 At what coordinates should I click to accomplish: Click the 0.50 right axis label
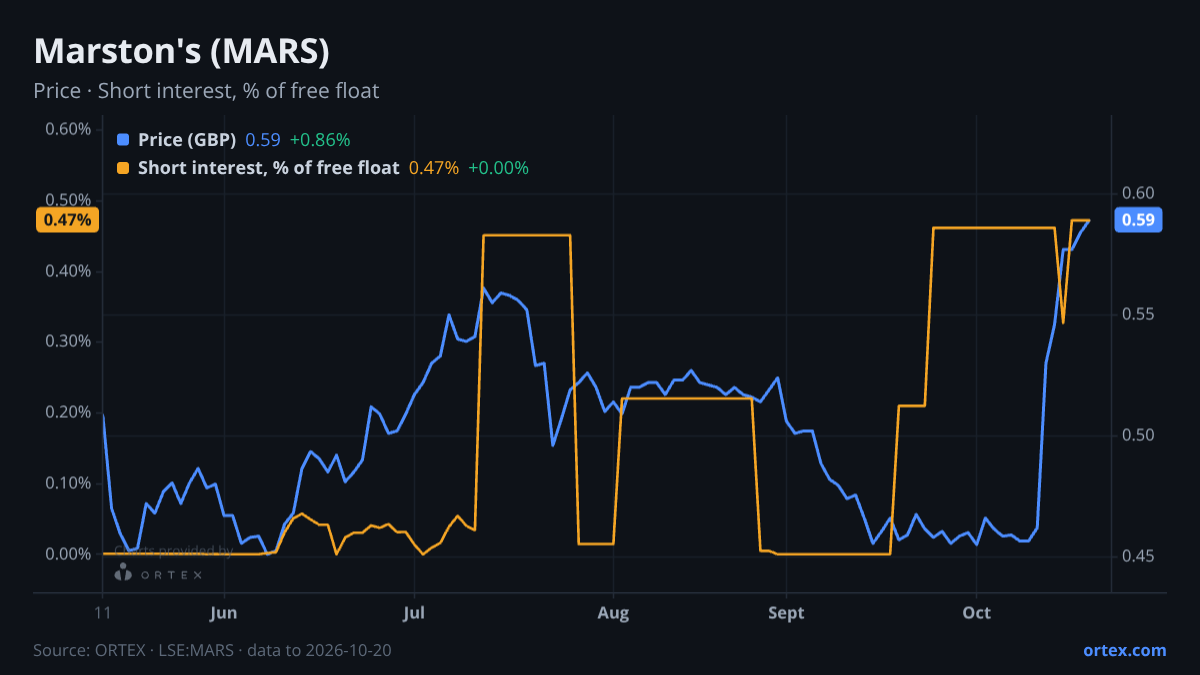click(x=1138, y=435)
